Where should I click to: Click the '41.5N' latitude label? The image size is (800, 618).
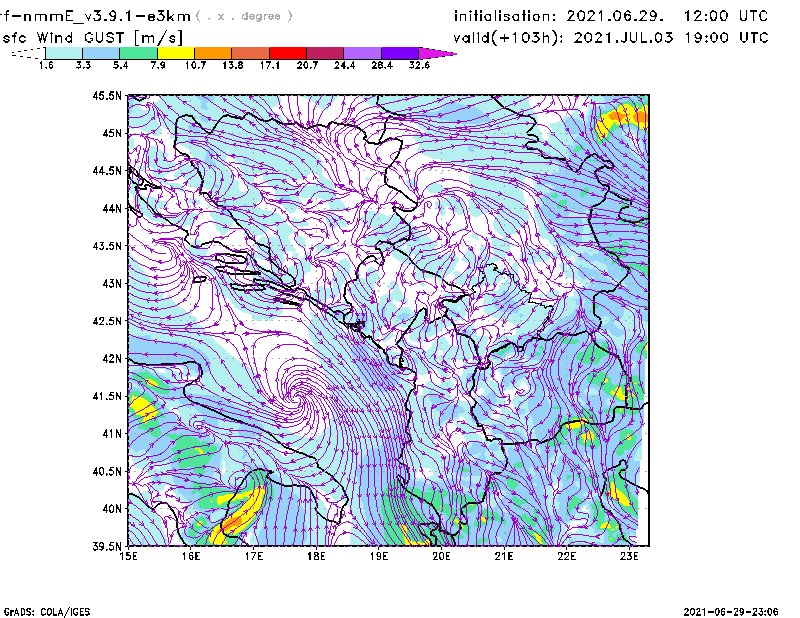[x=107, y=396]
